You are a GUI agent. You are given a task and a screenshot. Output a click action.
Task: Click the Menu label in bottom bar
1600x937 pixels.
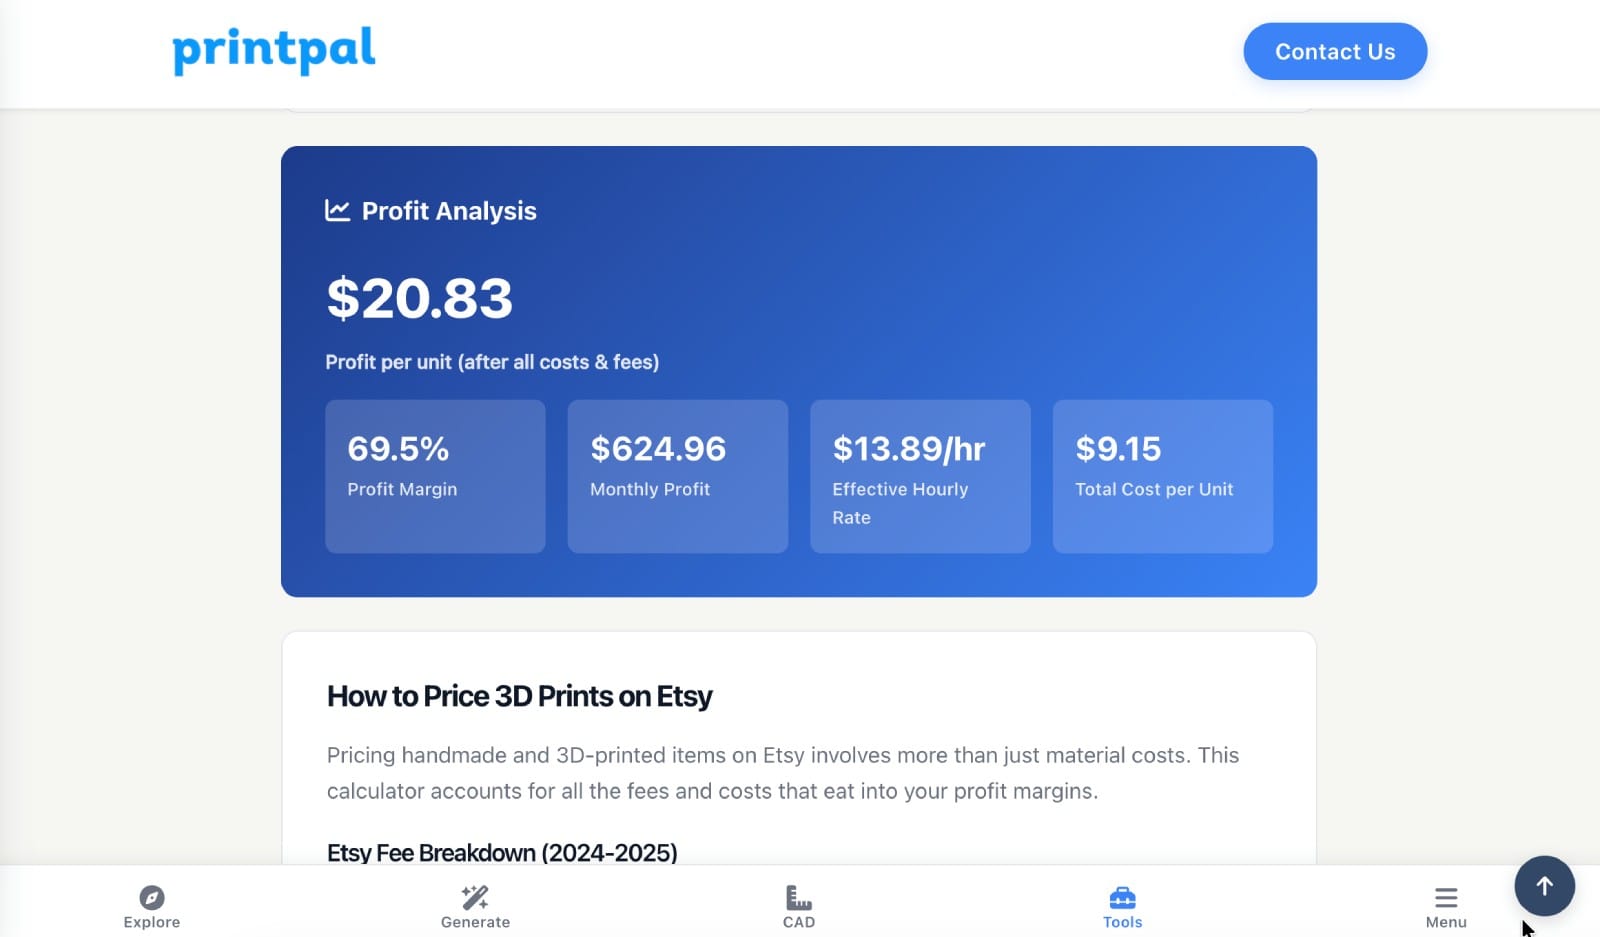tap(1446, 922)
